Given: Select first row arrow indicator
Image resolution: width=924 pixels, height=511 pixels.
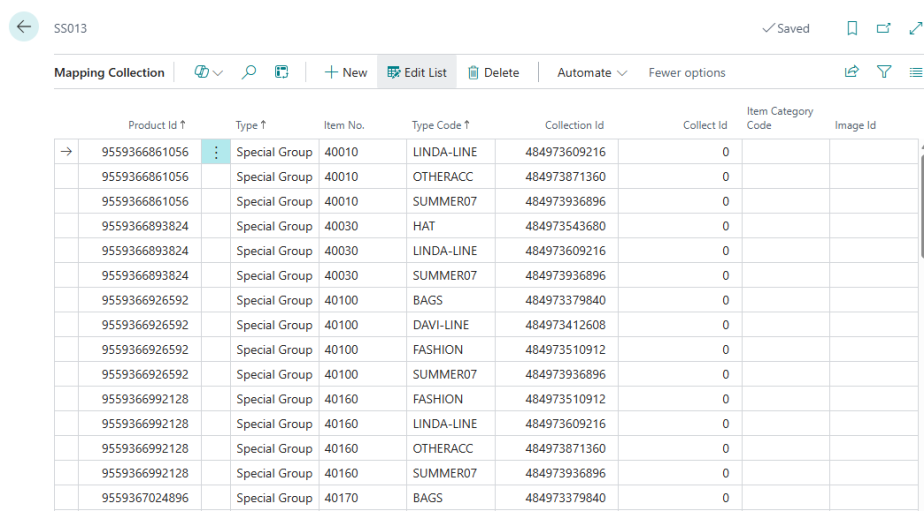Looking at the screenshot, I should (66, 152).
